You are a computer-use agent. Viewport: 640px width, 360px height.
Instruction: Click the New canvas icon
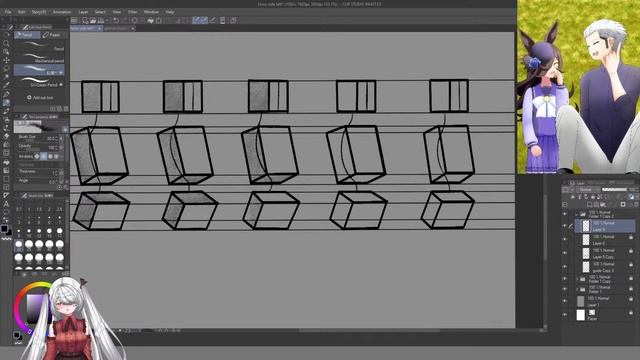(x=85, y=20)
